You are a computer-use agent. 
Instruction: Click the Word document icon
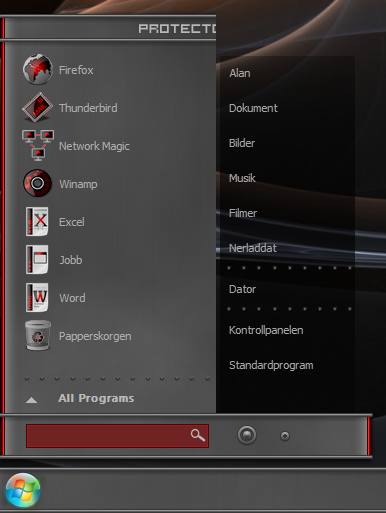[37, 297]
